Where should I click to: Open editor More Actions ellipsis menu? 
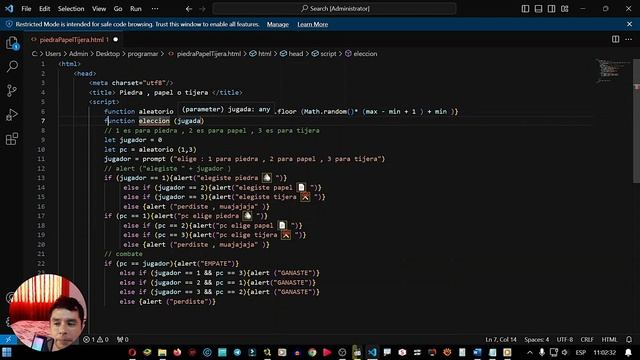click(x=629, y=39)
